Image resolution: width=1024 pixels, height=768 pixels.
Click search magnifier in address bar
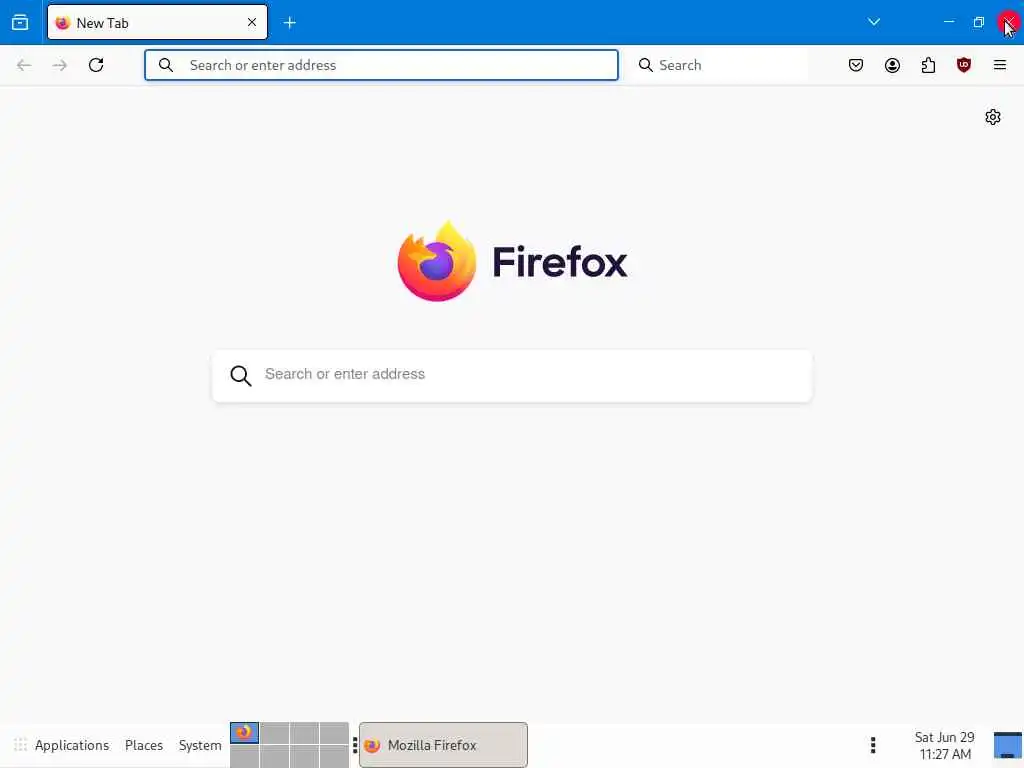pos(166,65)
